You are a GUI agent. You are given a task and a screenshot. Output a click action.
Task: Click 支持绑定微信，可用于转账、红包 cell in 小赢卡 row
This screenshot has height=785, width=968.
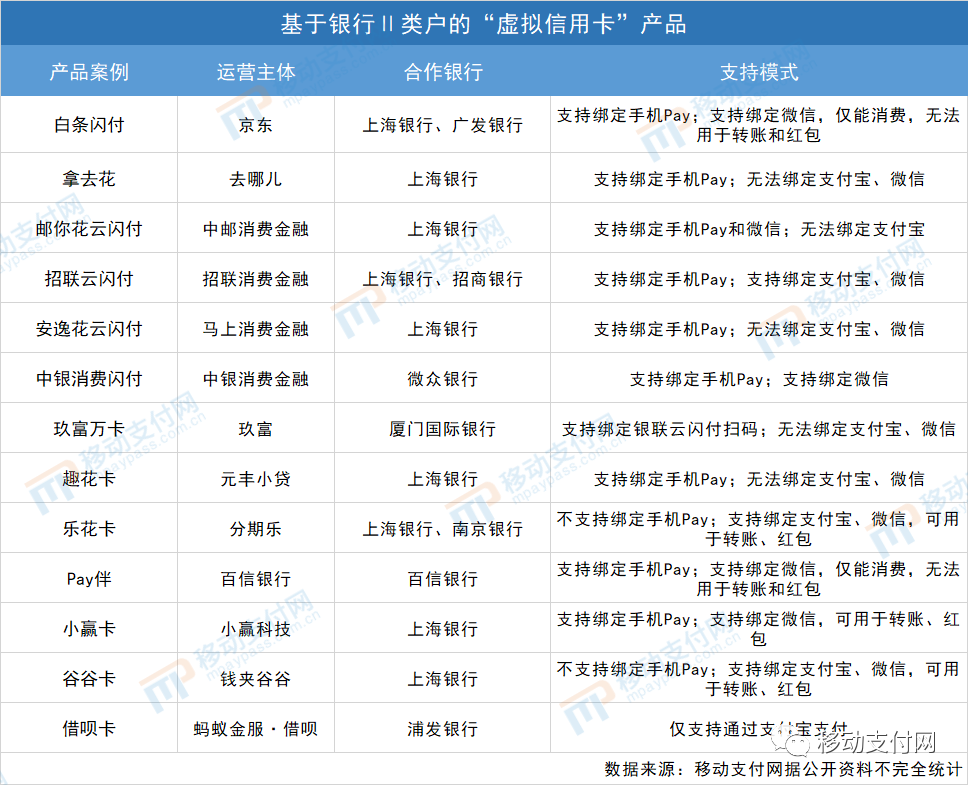tap(759, 629)
